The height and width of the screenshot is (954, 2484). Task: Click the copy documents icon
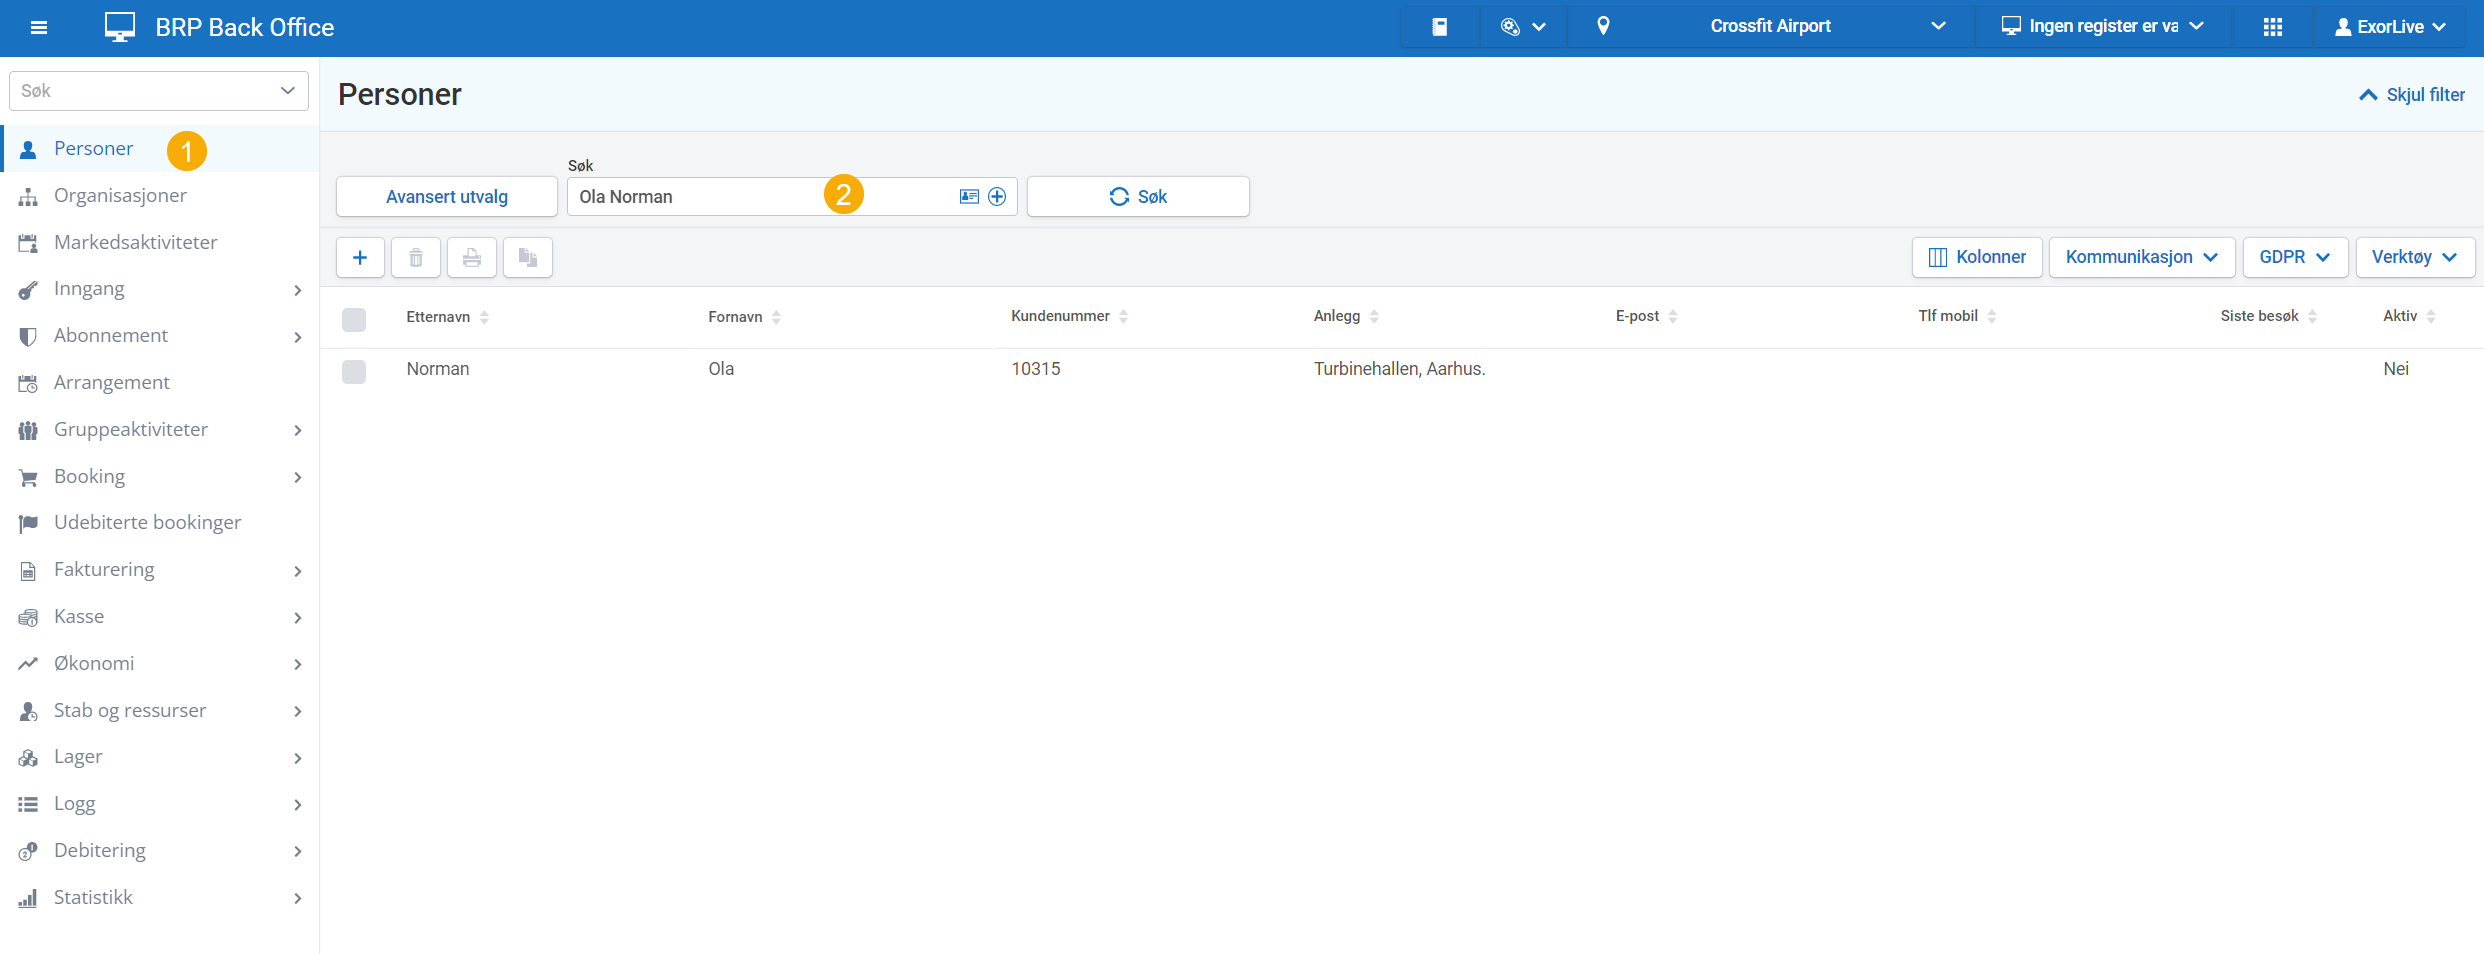(x=528, y=258)
